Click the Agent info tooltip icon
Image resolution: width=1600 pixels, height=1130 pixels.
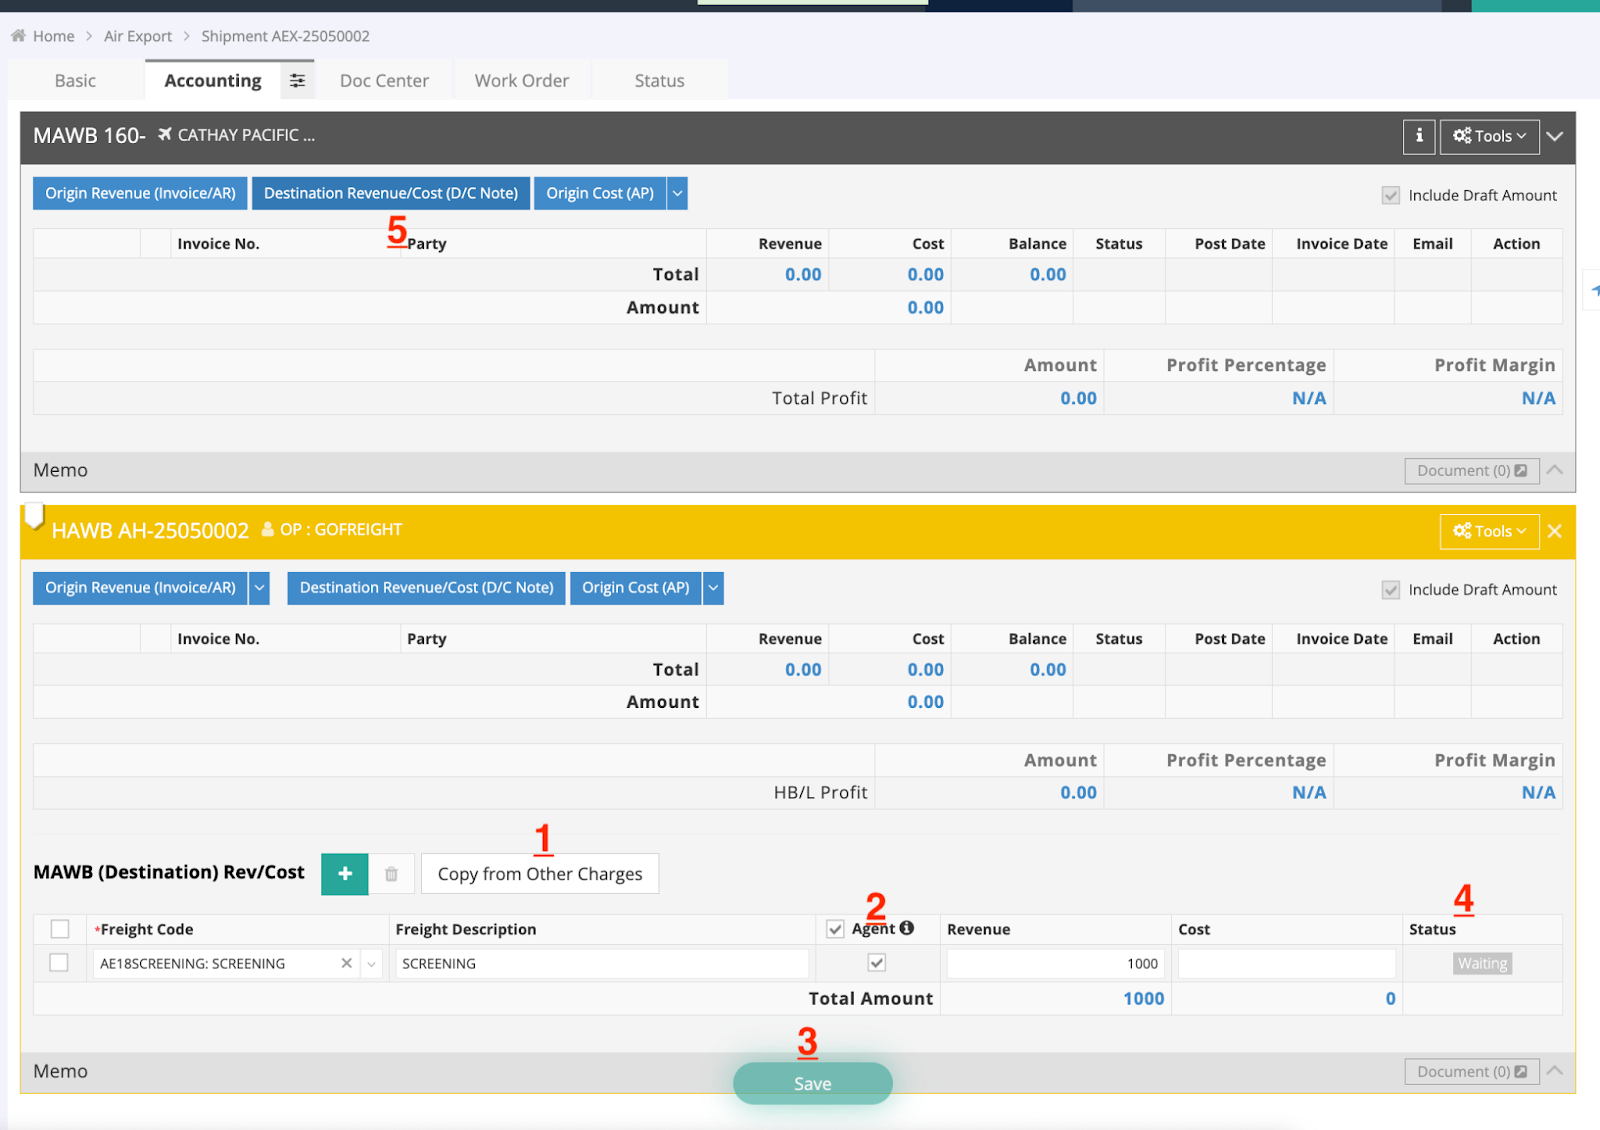click(907, 928)
